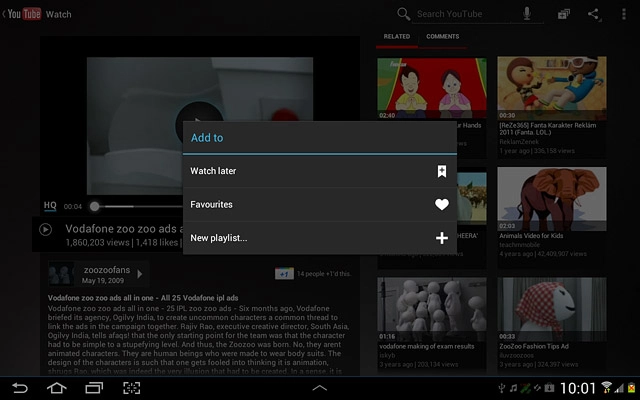Choose Favourites in Add to dialog
This screenshot has width=640, height=400.
tap(319, 204)
